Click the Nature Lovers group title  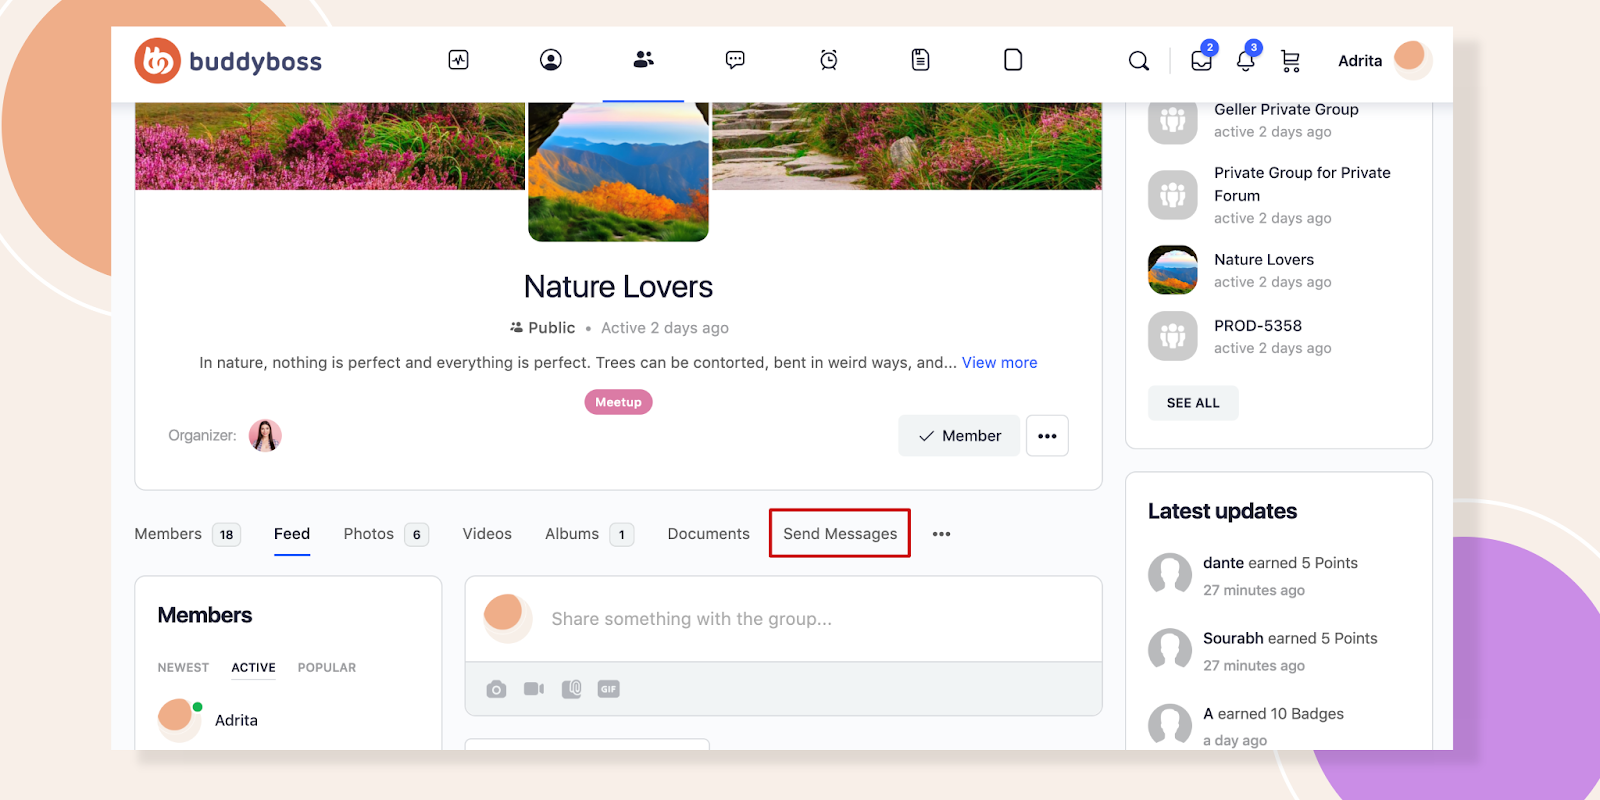pos(618,287)
